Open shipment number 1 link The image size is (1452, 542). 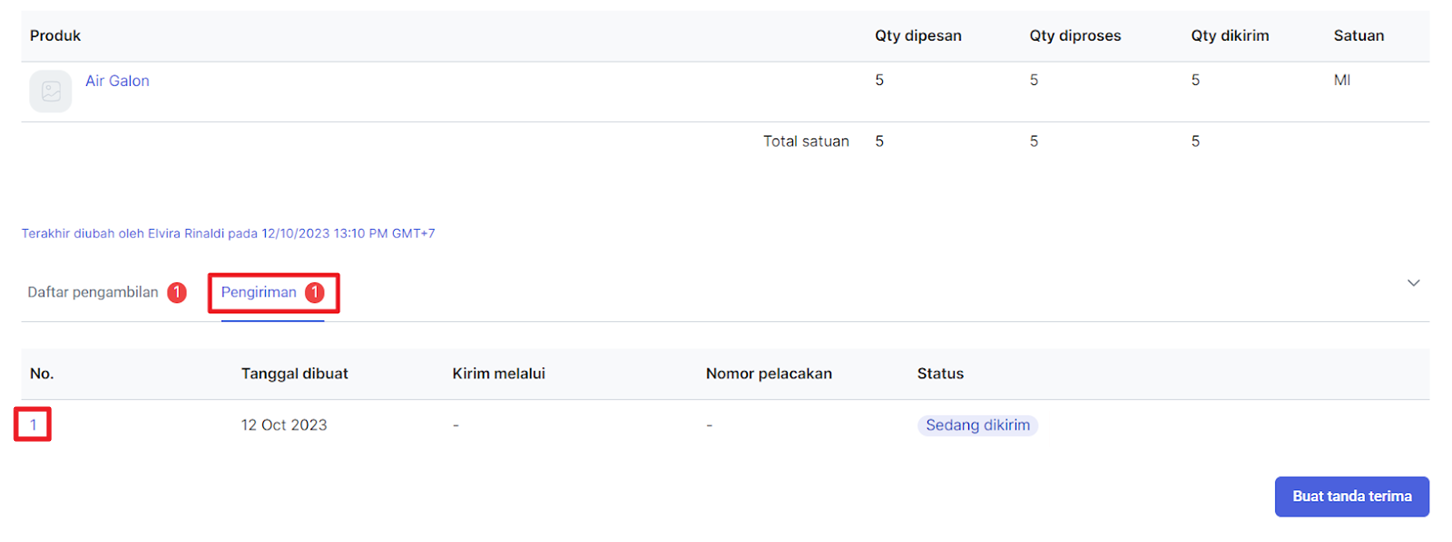click(33, 425)
